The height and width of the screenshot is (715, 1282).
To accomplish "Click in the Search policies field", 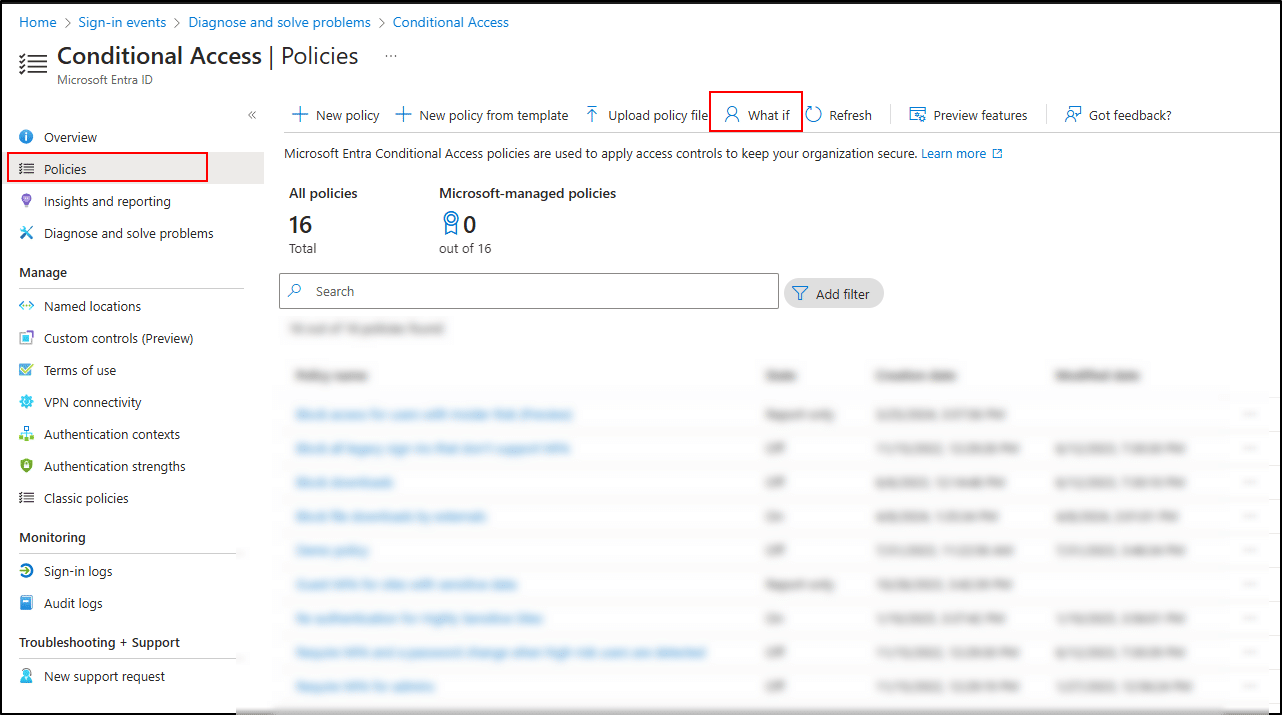I will [x=528, y=291].
